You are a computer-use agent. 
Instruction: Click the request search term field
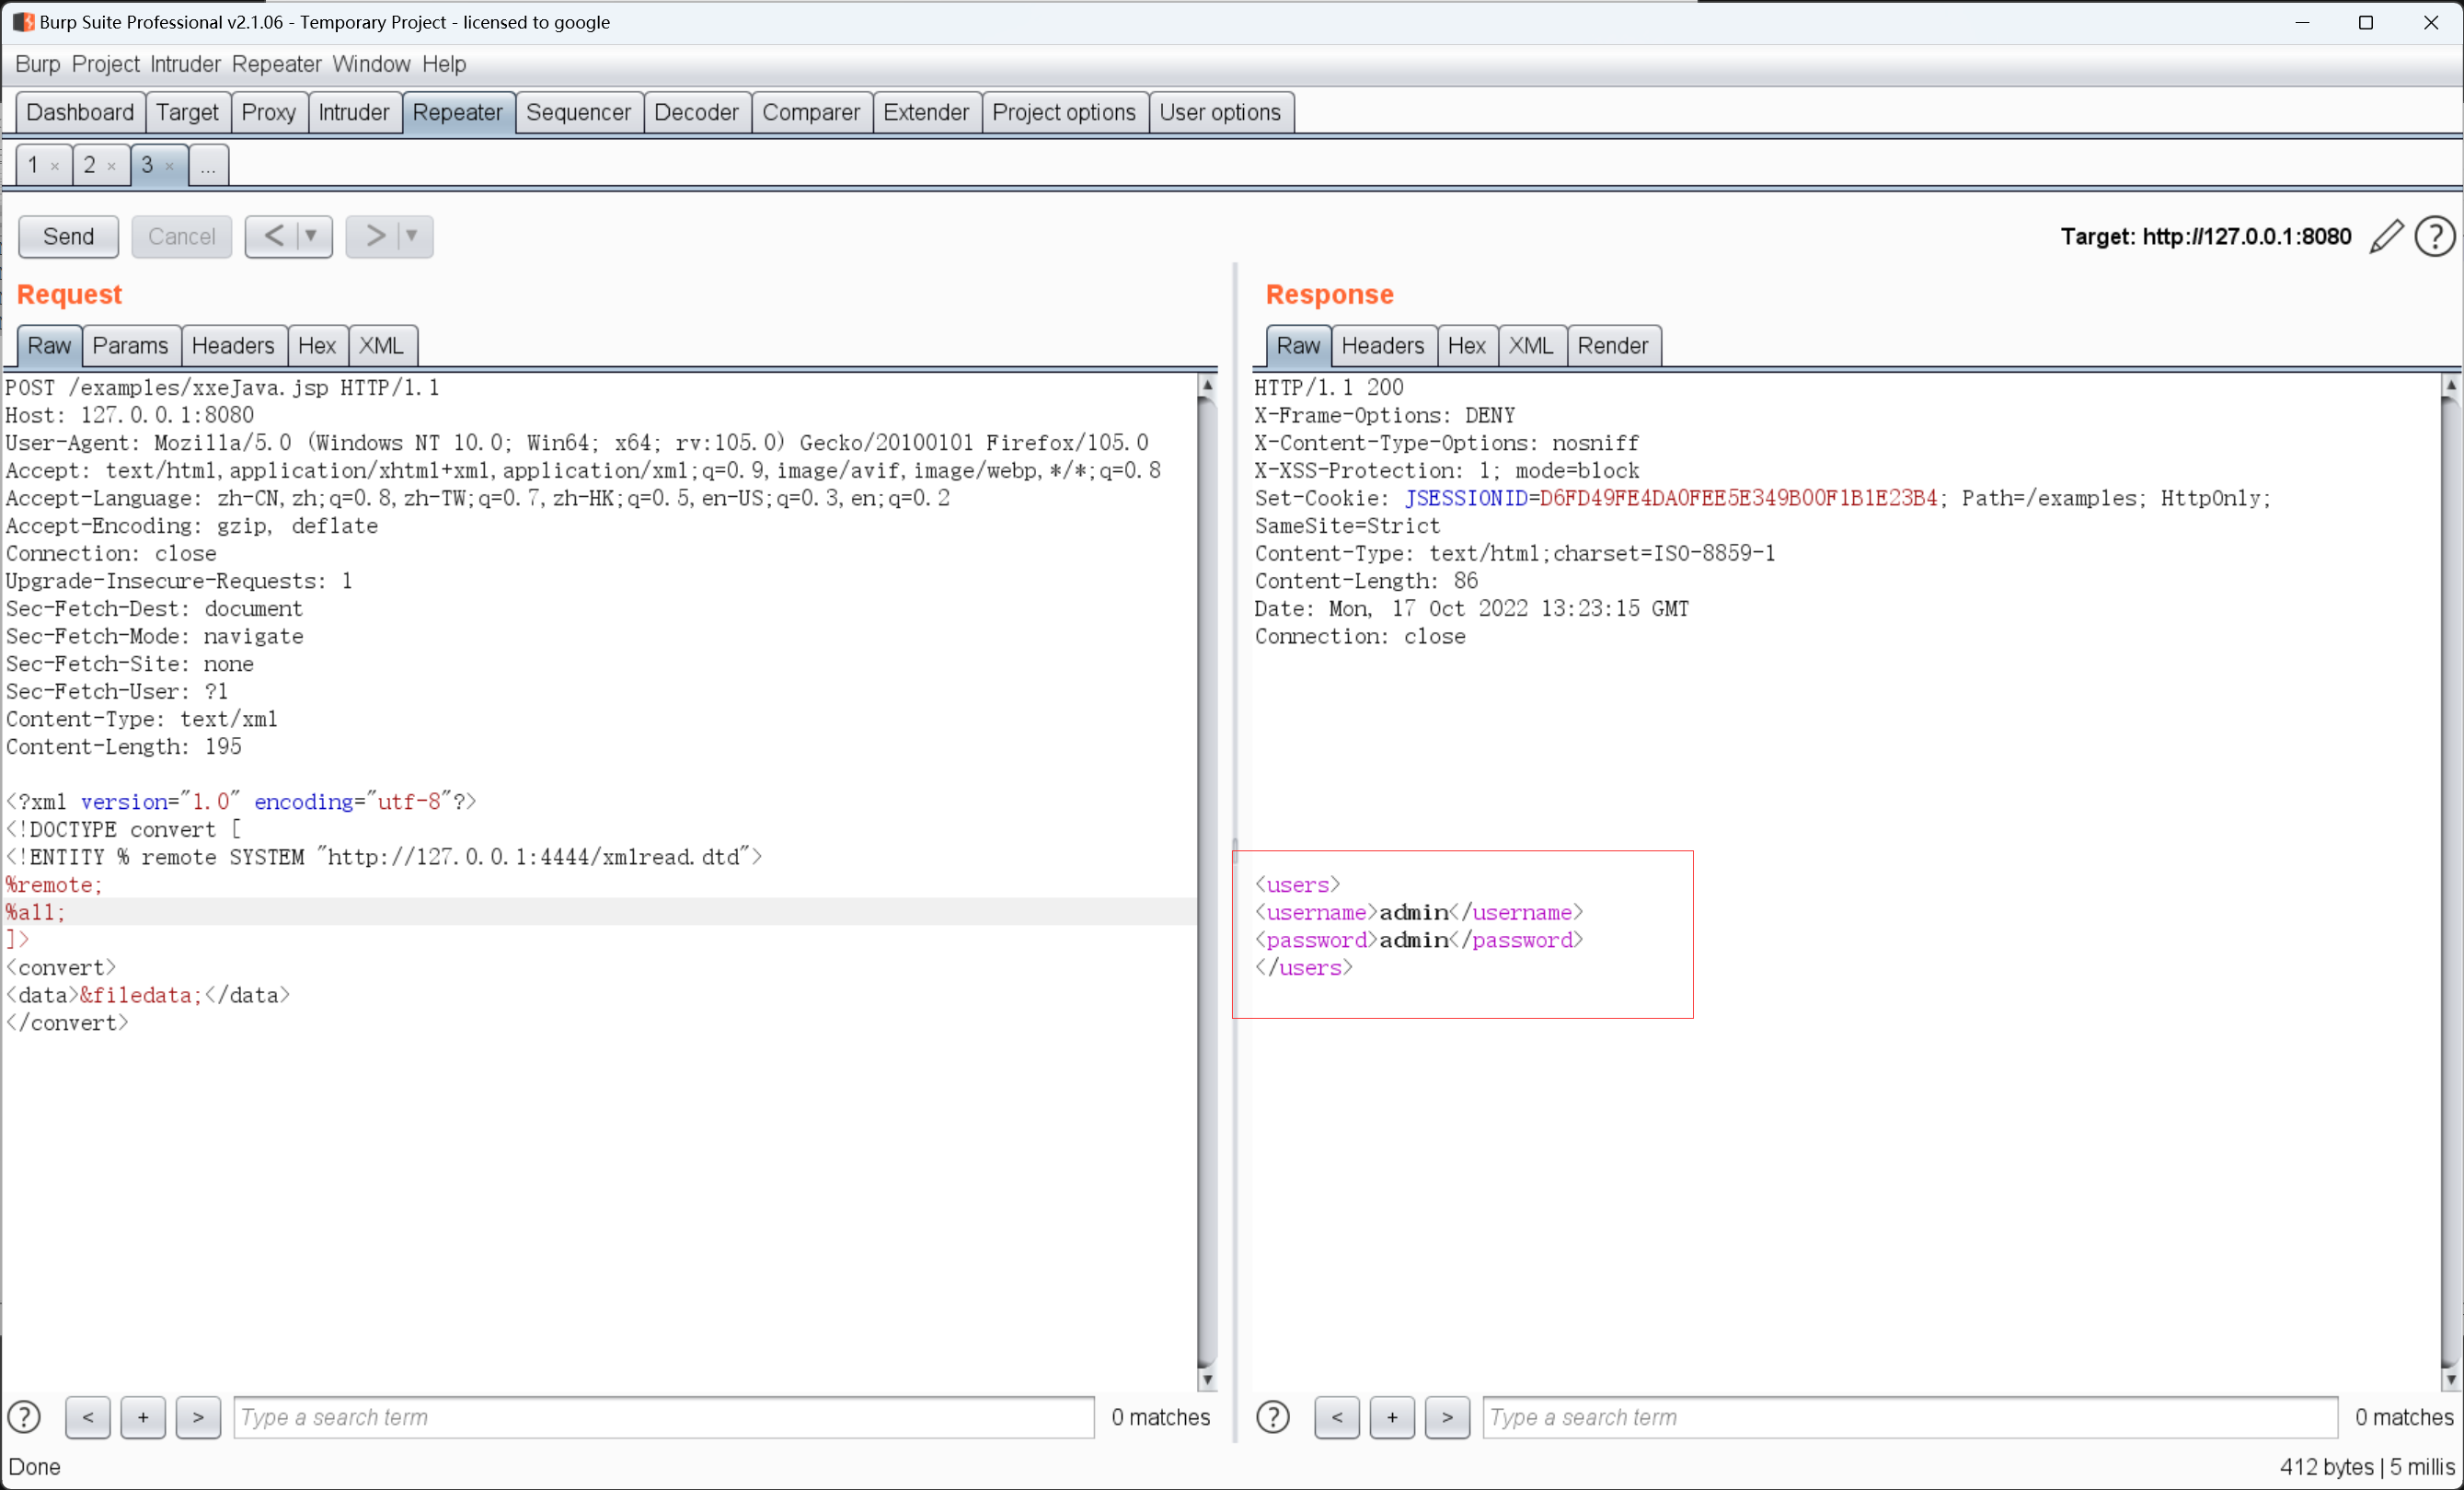[x=664, y=1417]
